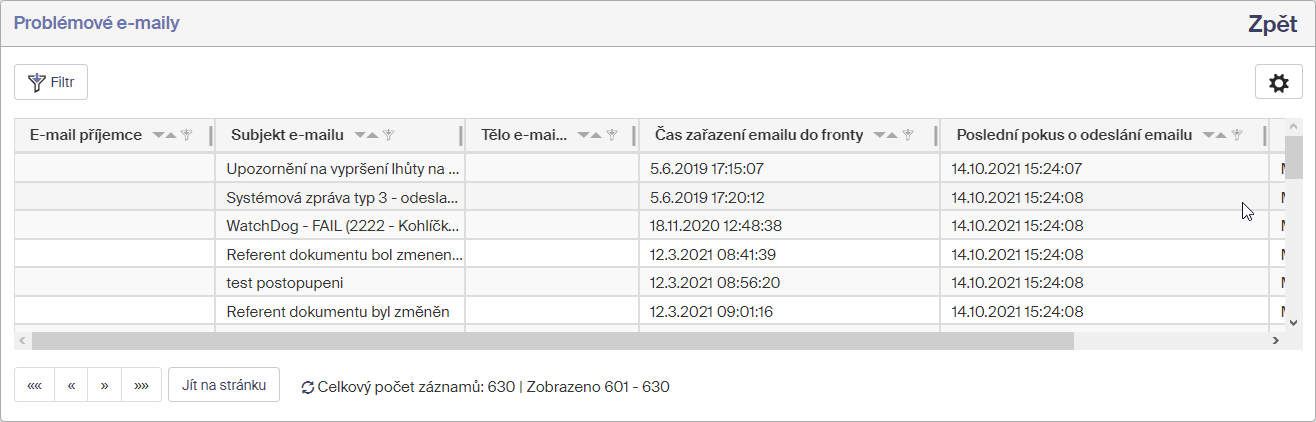The width and height of the screenshot is (1316, 422).
Task: Open the Filtr button with funnel icon
Action: 51,82
